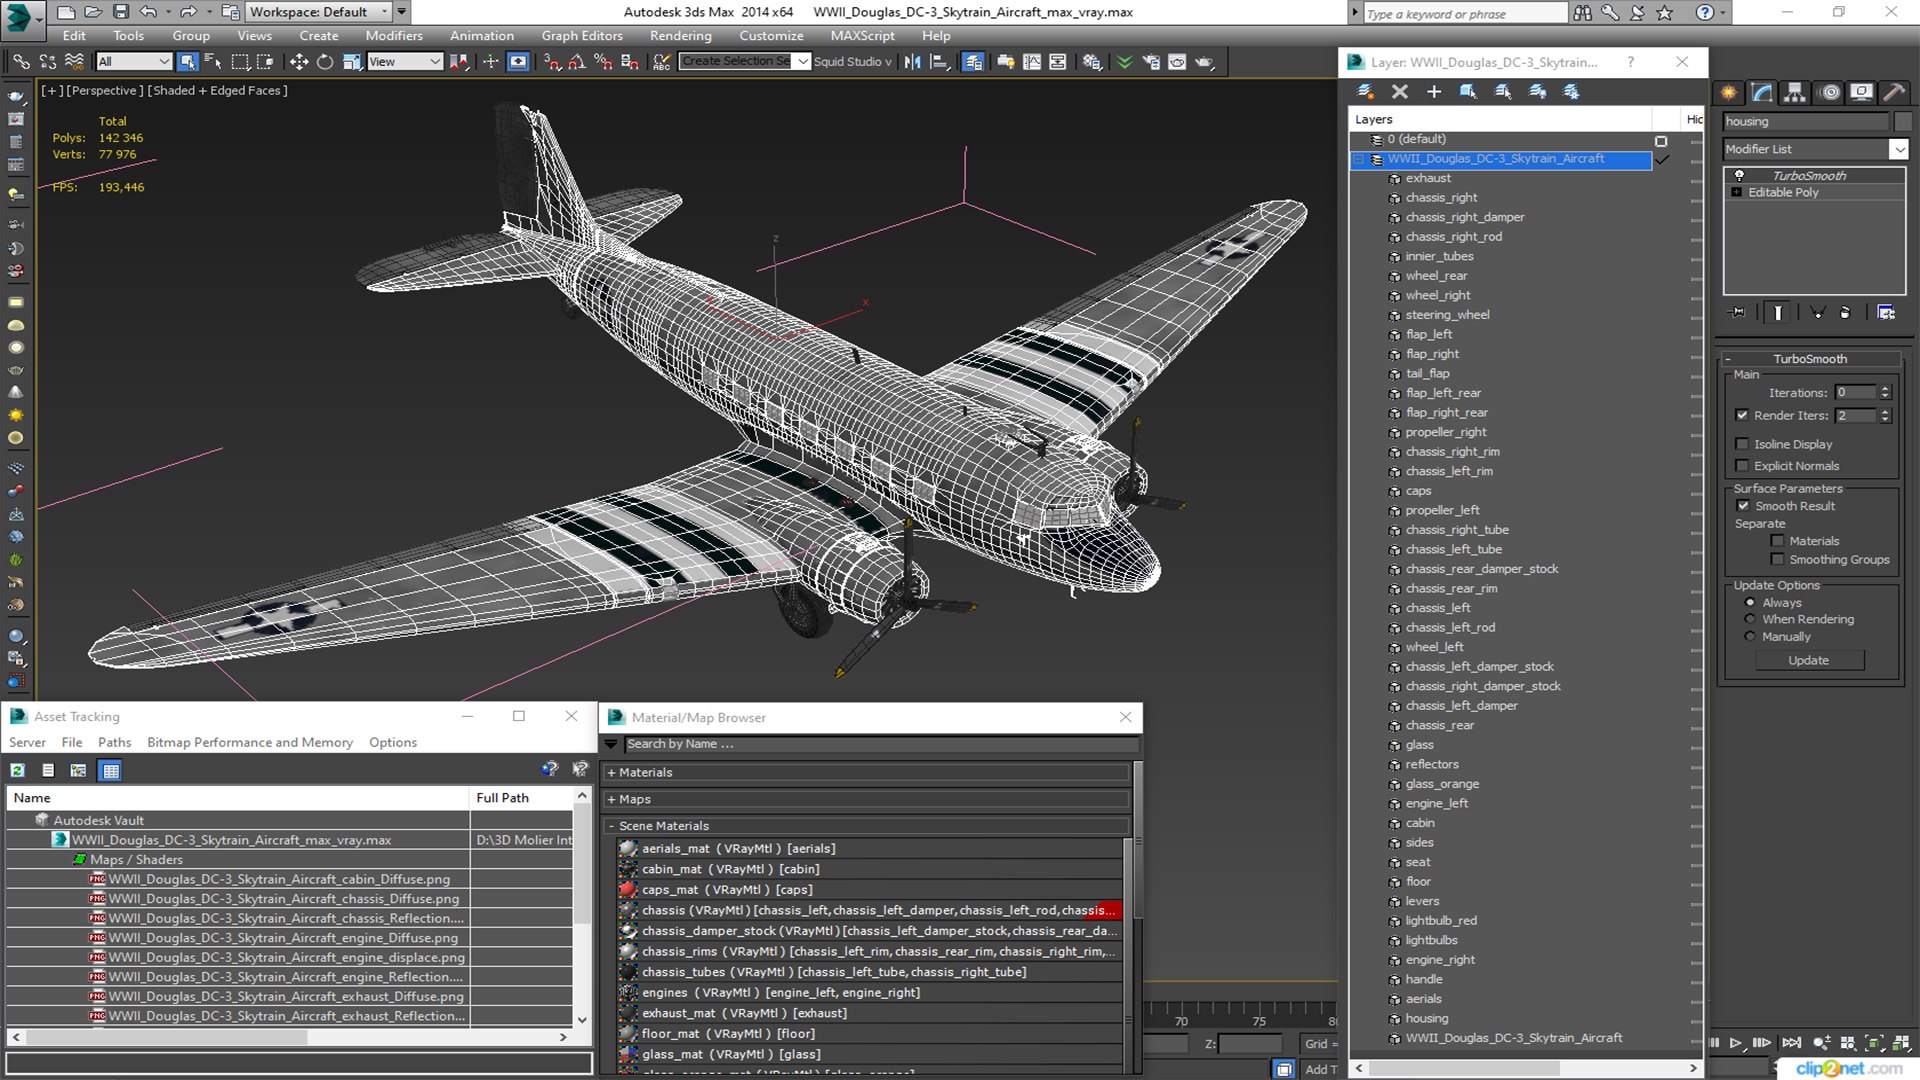Viewport: 1920px width, 1080px height.
Task: Click Select Highlighted Objects icon in Layer dialog
Action: tap(1468, 92)
